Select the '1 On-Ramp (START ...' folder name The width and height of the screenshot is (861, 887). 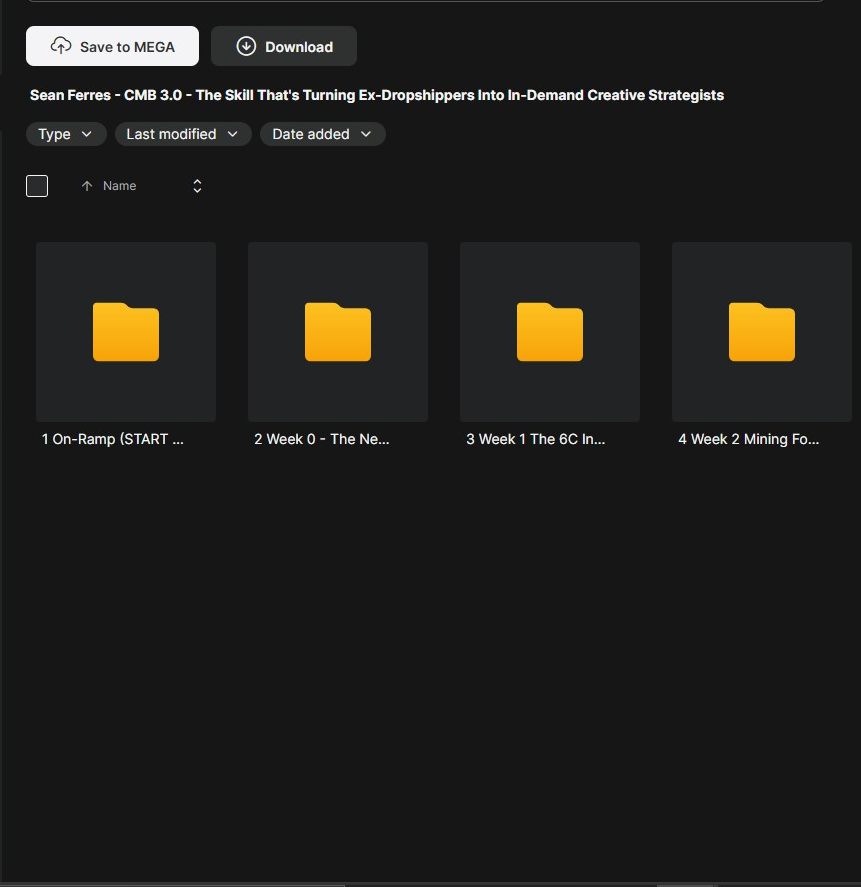tap(113, 439)
